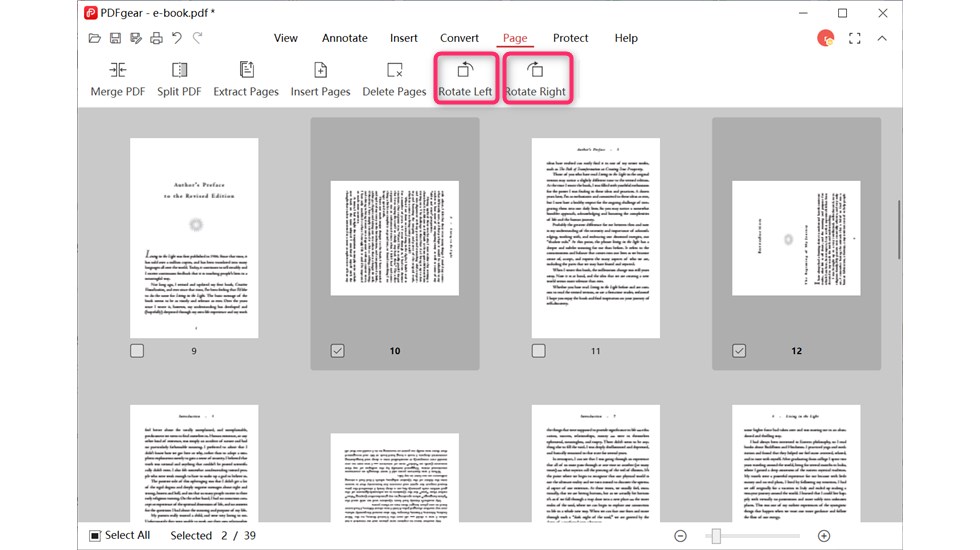
Task: Click Delete Pages tool
Action: click(394, 79)
